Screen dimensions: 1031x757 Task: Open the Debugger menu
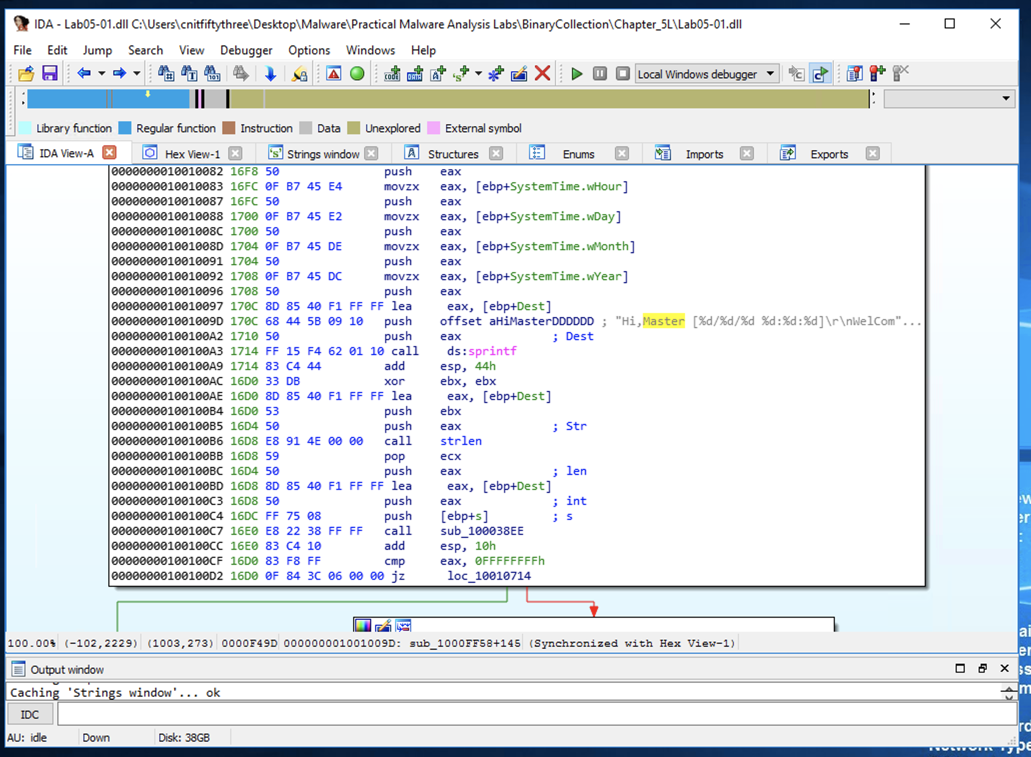(246, 50)
